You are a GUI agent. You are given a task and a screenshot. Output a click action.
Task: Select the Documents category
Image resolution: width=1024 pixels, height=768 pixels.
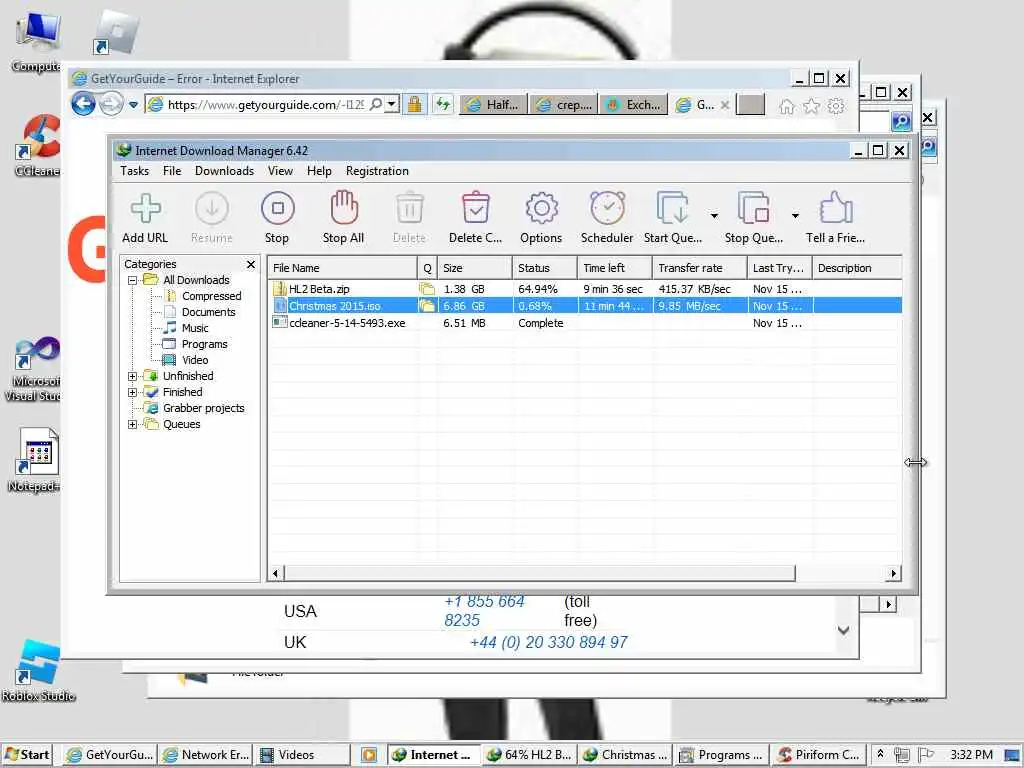coord(208,312)
